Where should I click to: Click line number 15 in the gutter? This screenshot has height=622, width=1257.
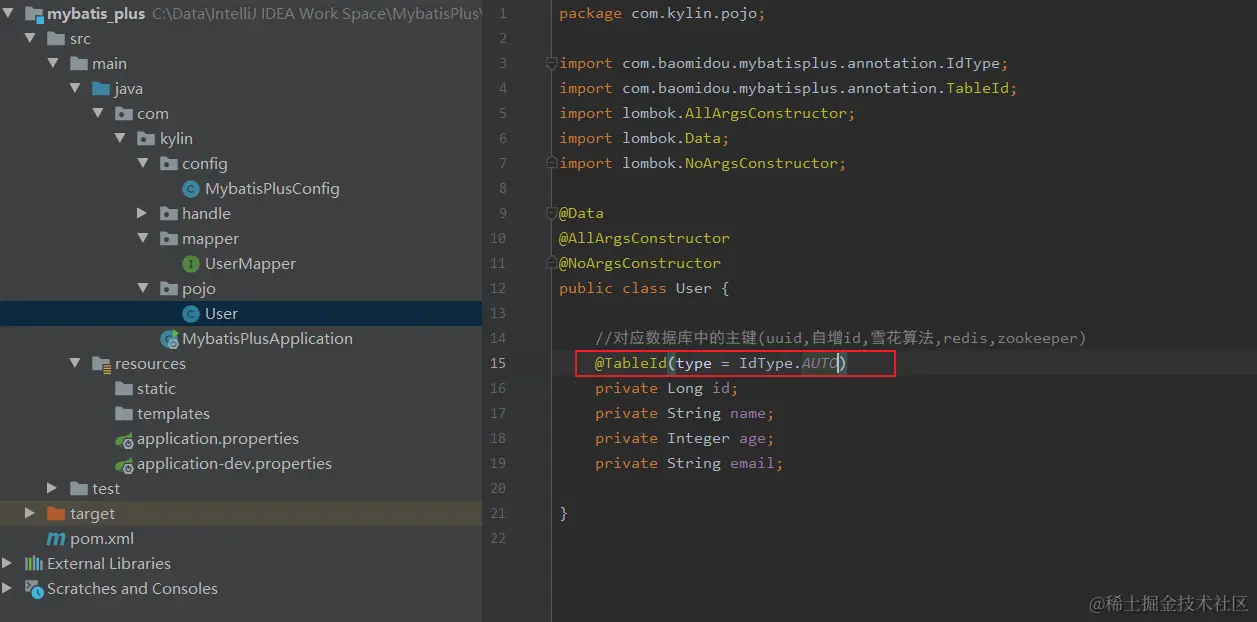click(498, 363)
